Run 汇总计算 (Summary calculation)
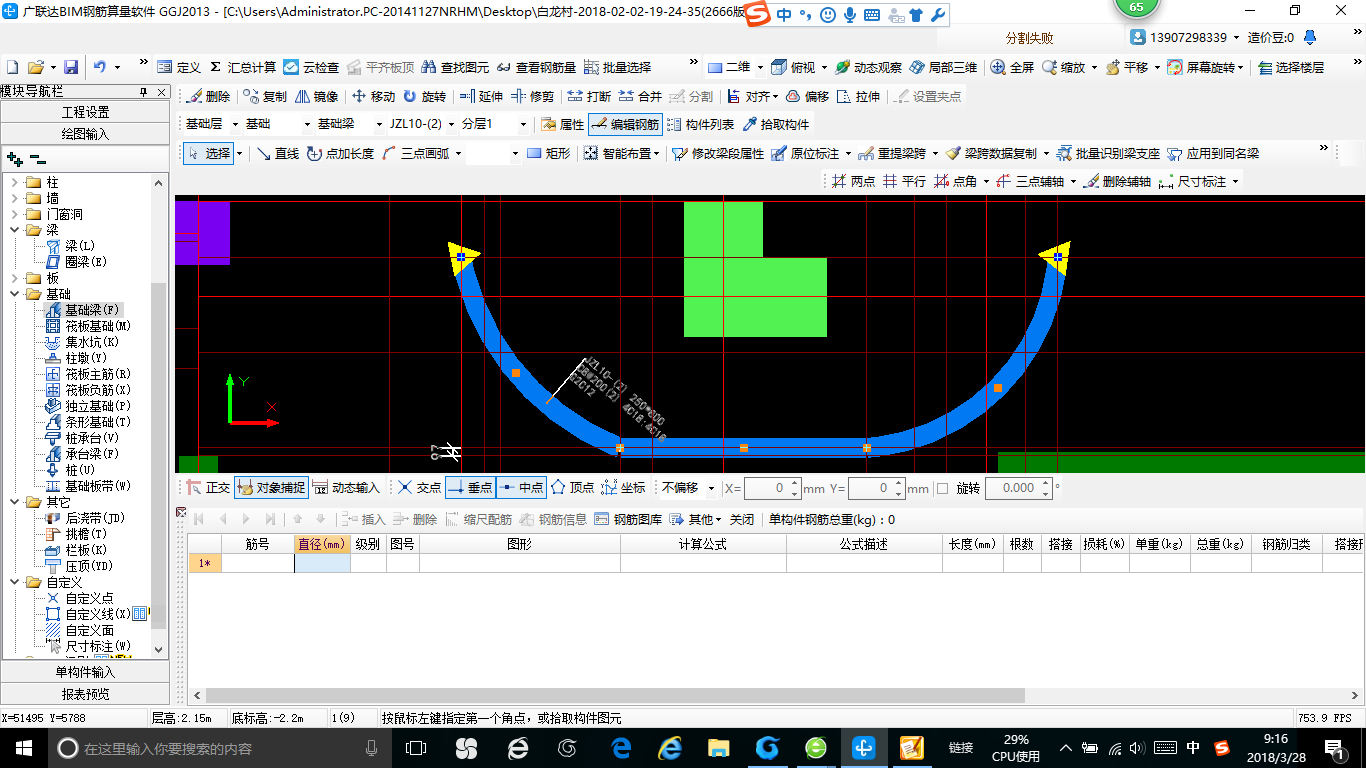Viewport: 1366px width, 768px height. (x=243, y=68)
